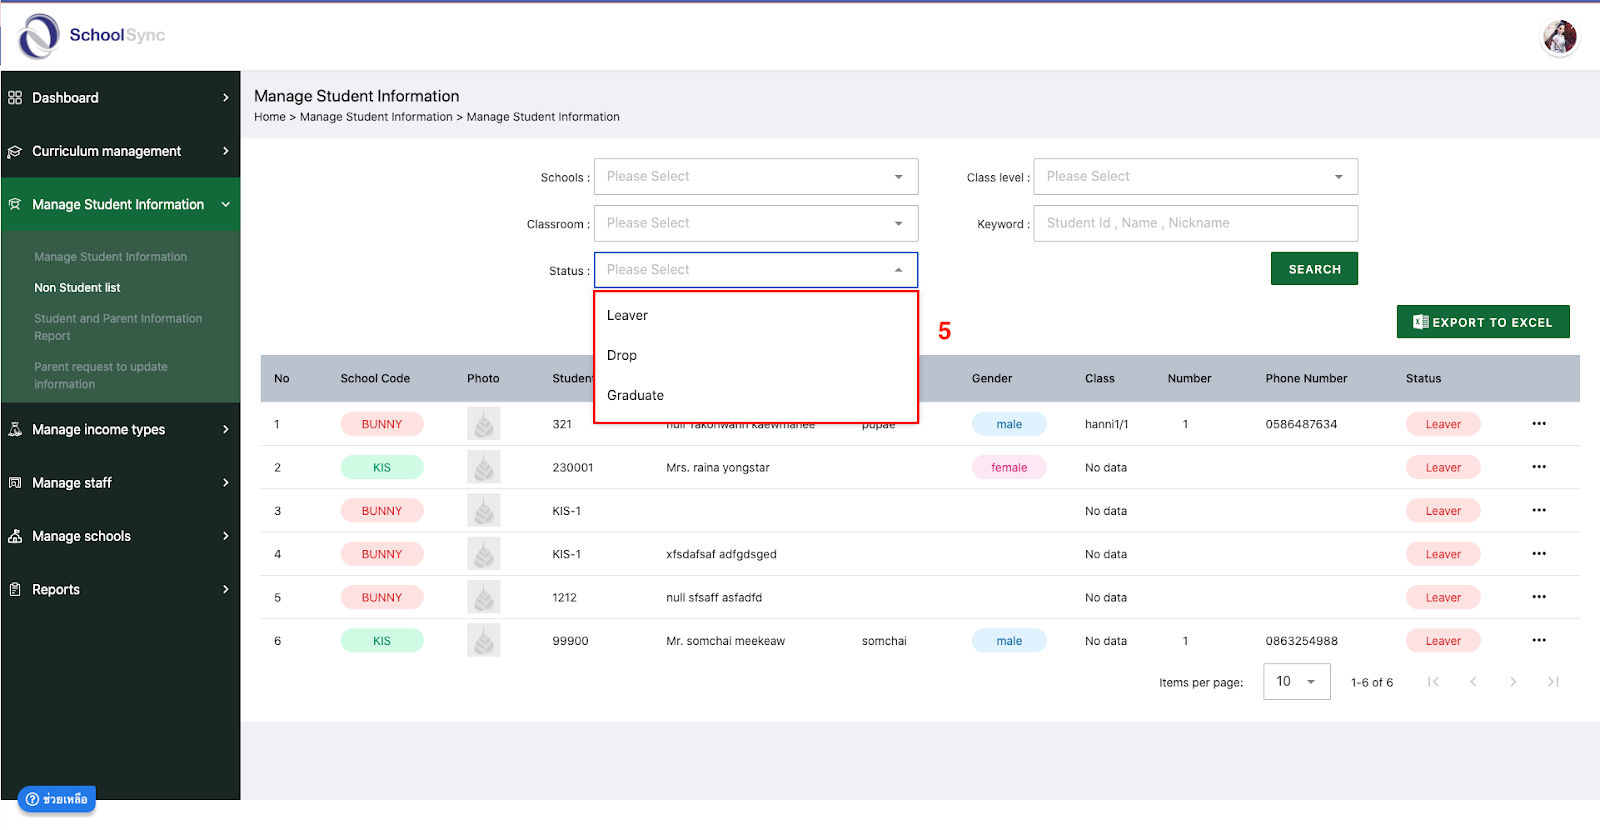This screenshot has height=830, width=1600.
Task: Open more options for xfsdafsaf adfgdsged row
Action: (x=1539, y=554)
